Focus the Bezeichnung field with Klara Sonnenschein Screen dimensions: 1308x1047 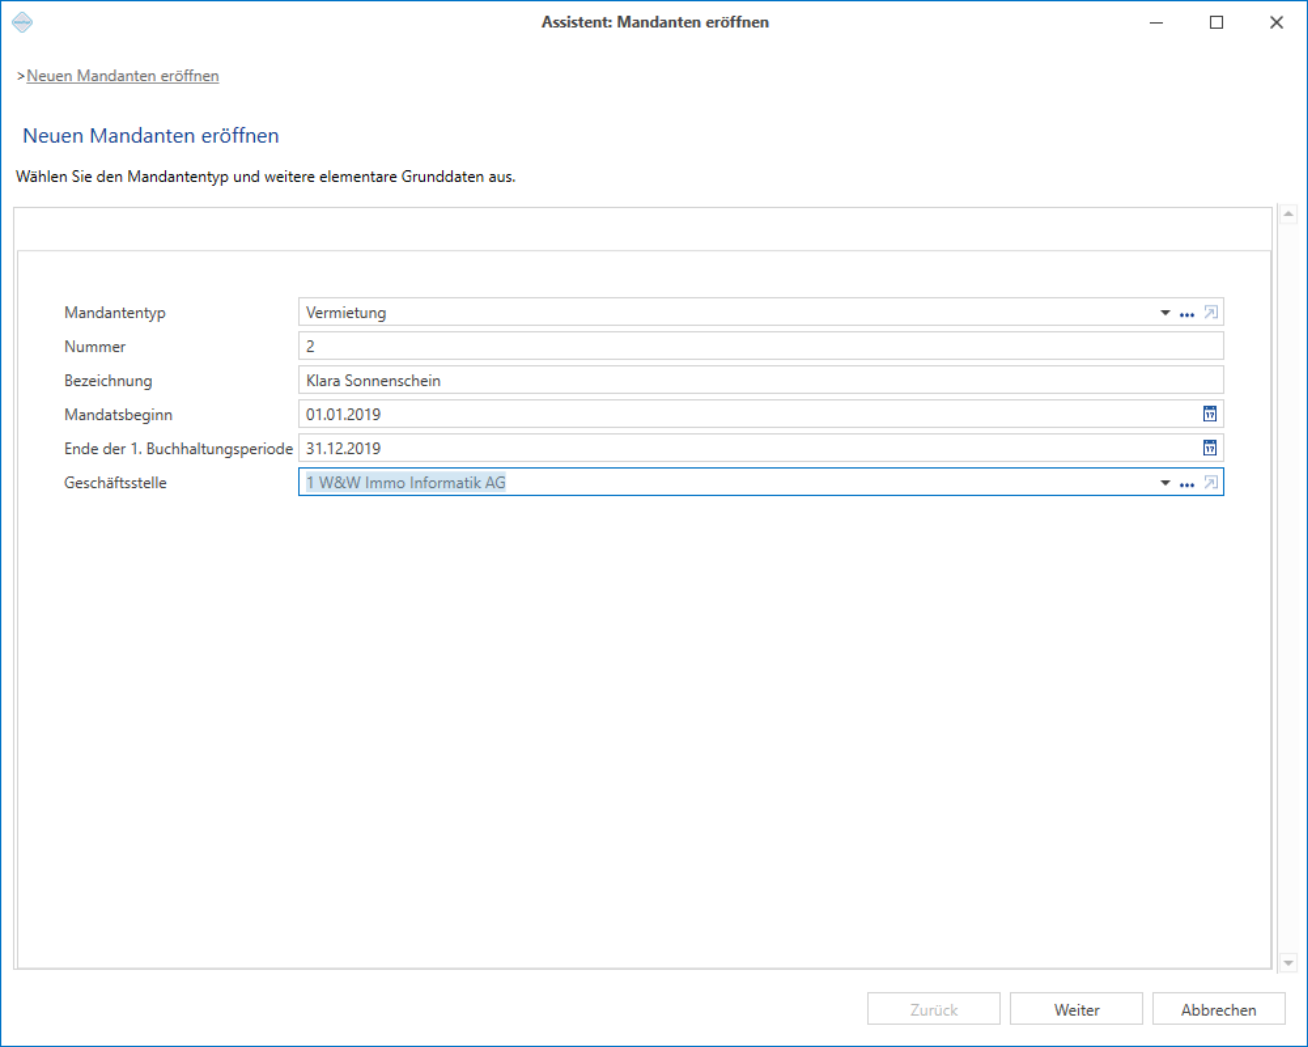pyautogui.click(x=761, y=380)
